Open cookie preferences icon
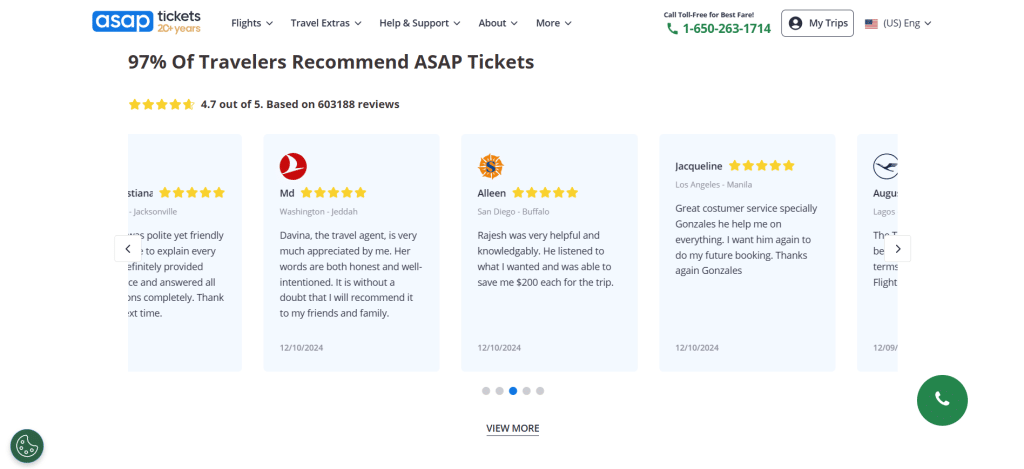 coord(27,446)
